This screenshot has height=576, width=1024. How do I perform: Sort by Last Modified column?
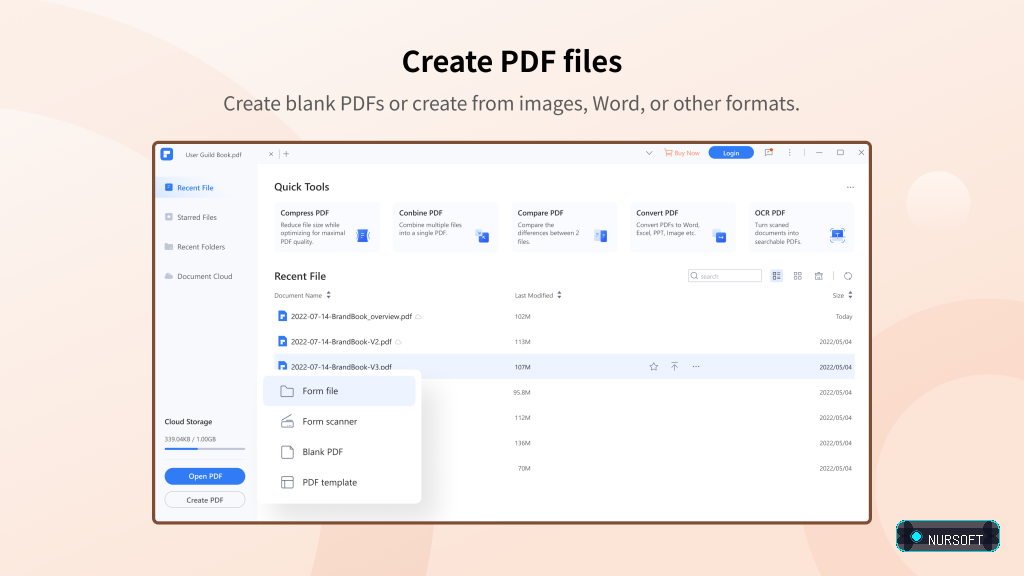click(x=538, y=295)
